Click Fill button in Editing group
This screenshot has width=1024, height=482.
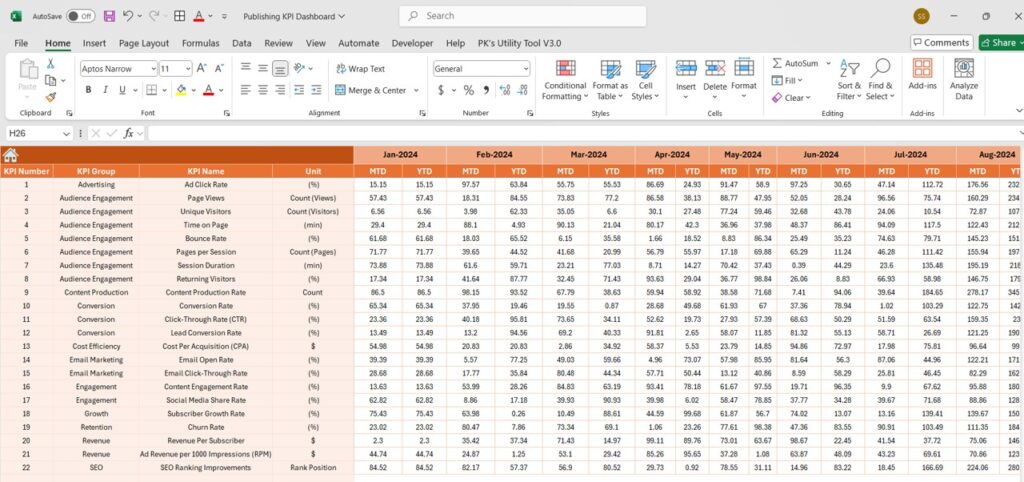click(x=787, y=80)
